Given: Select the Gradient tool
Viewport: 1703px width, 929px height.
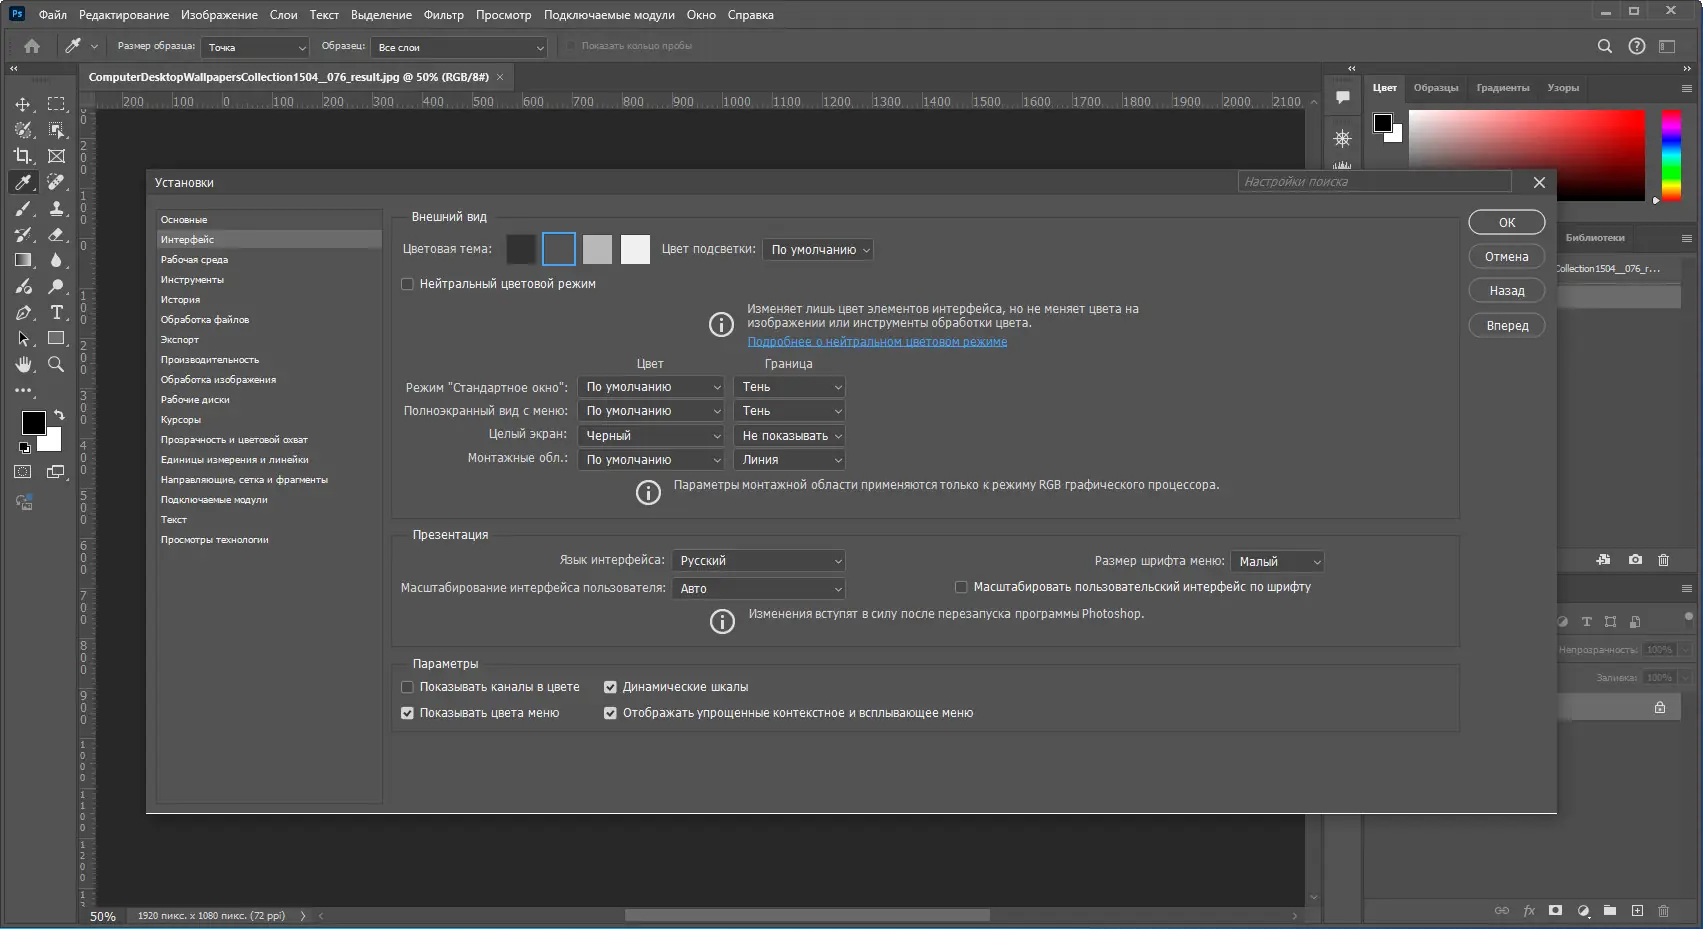Looking at the screenshot, I should (x=23, y=260).
